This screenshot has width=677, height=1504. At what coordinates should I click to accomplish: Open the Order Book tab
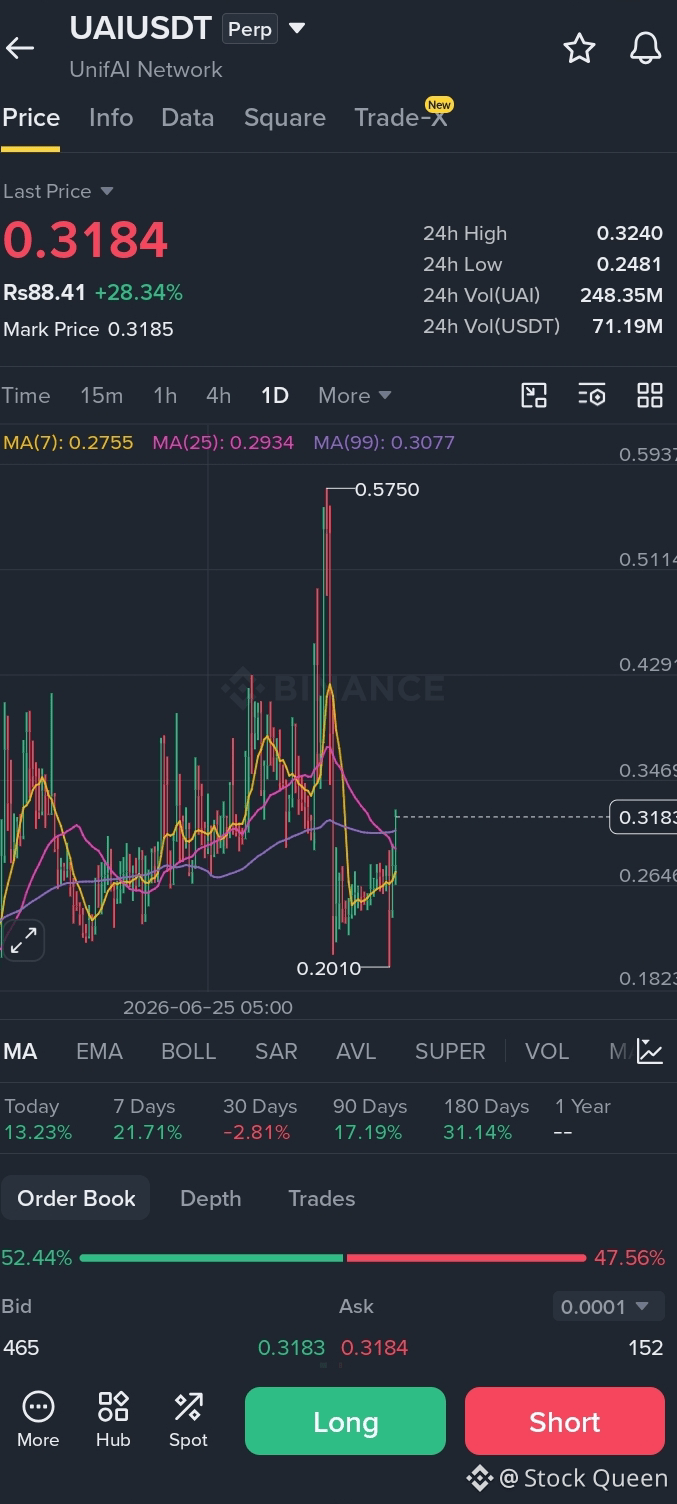coord(76,1198)
